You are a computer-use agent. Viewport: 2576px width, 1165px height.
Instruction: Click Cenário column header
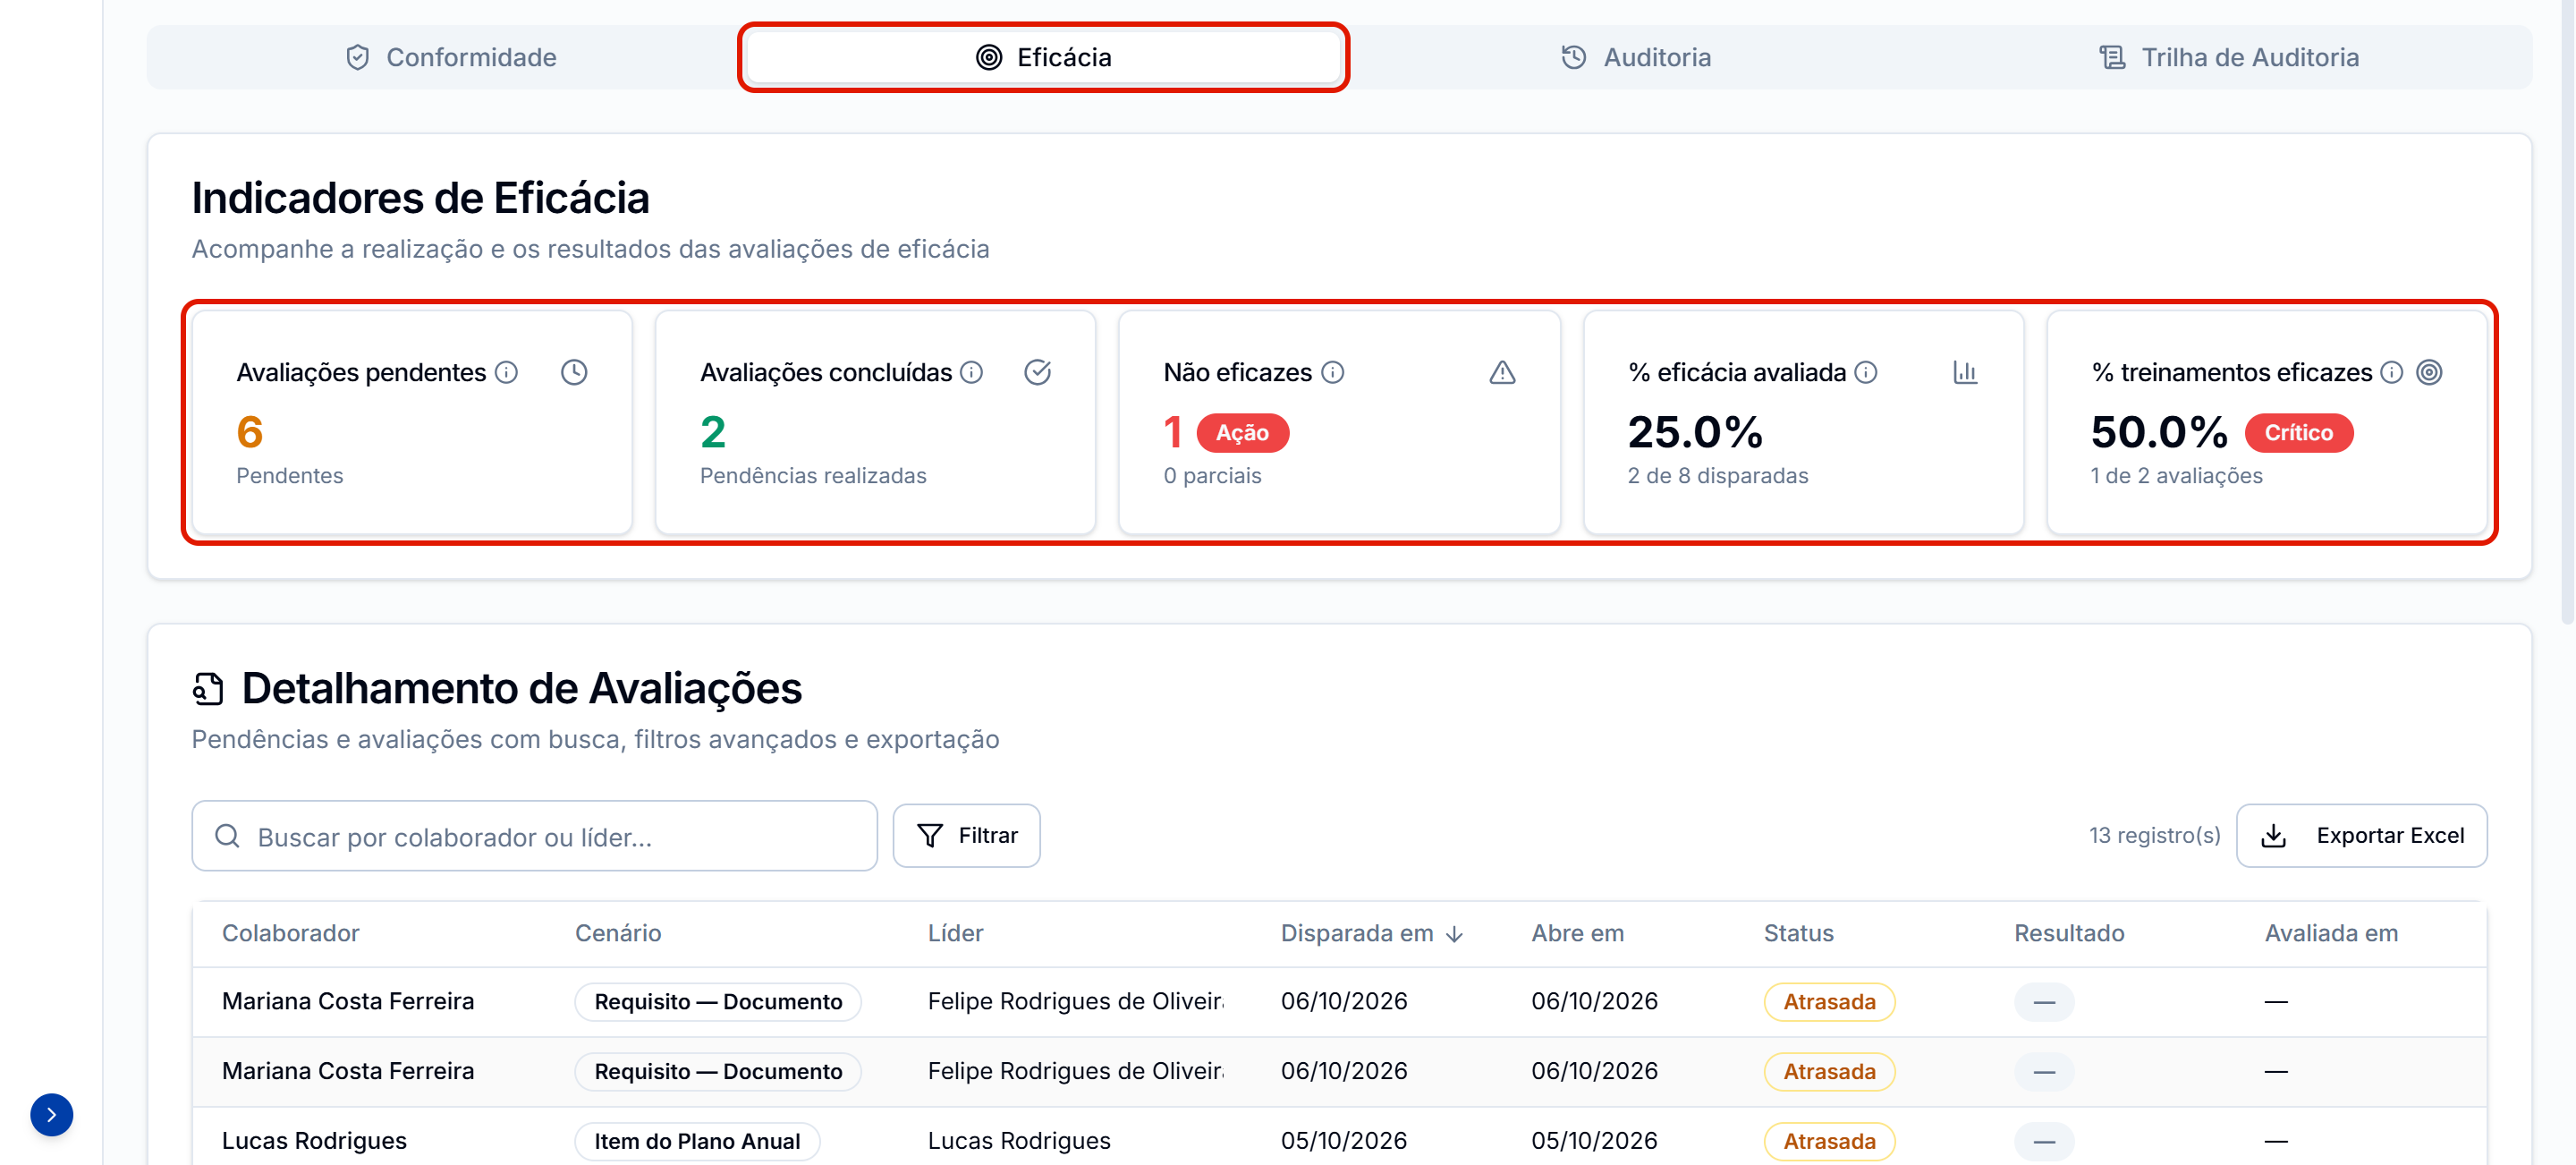click(x=618, y=933)
